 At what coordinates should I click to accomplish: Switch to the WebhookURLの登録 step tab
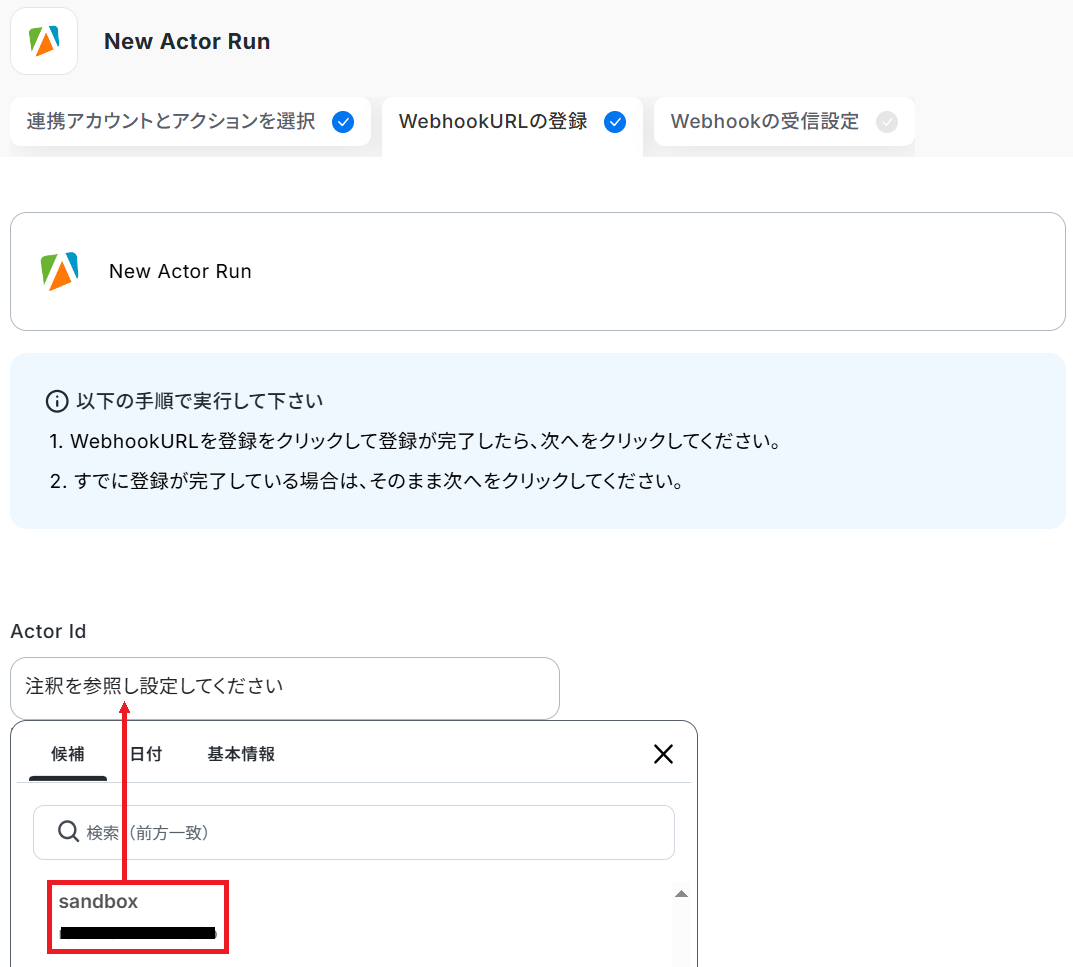coord(492,122)
